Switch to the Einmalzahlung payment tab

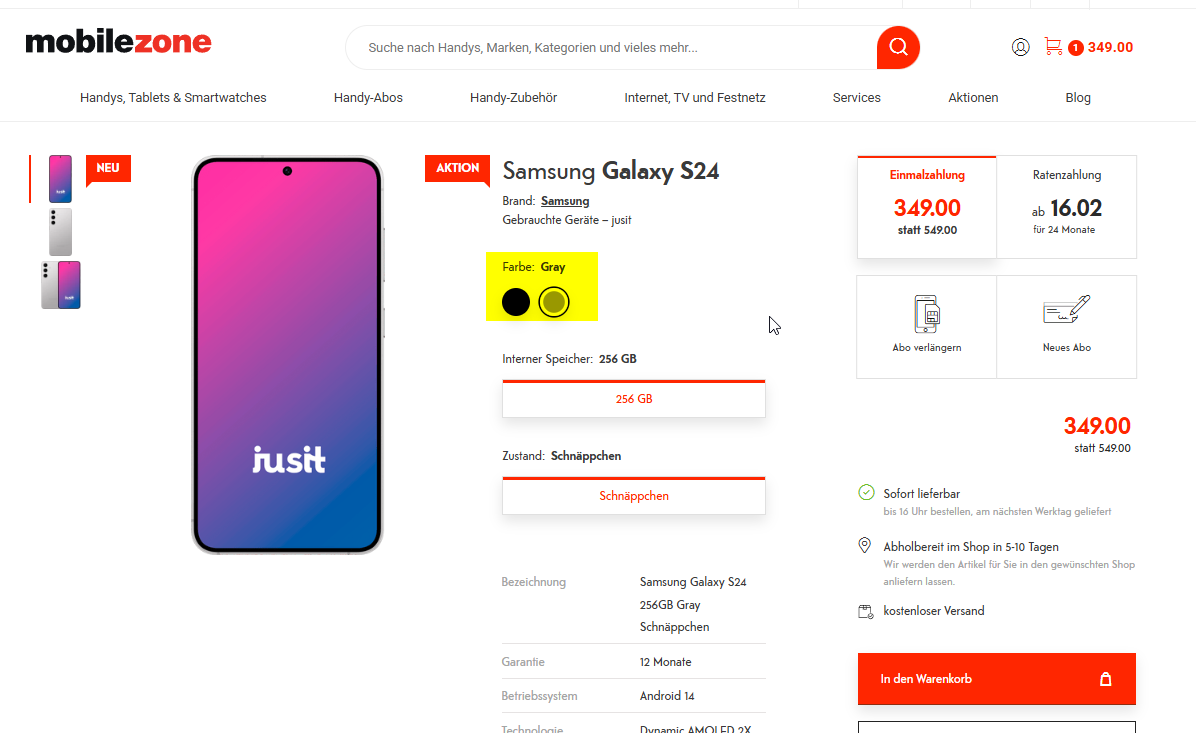(927, 207)
